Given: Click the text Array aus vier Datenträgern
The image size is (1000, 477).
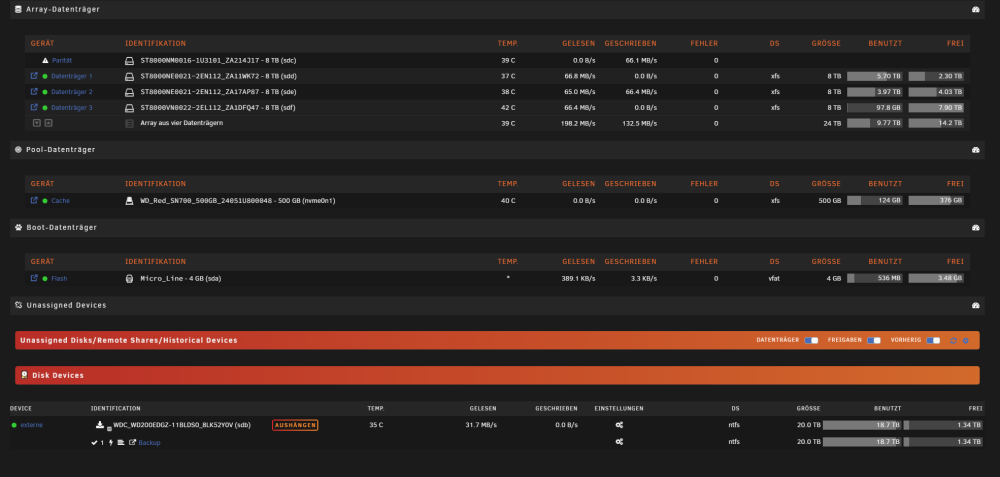Looking at the screenshot, I should (x=182, y=122).
